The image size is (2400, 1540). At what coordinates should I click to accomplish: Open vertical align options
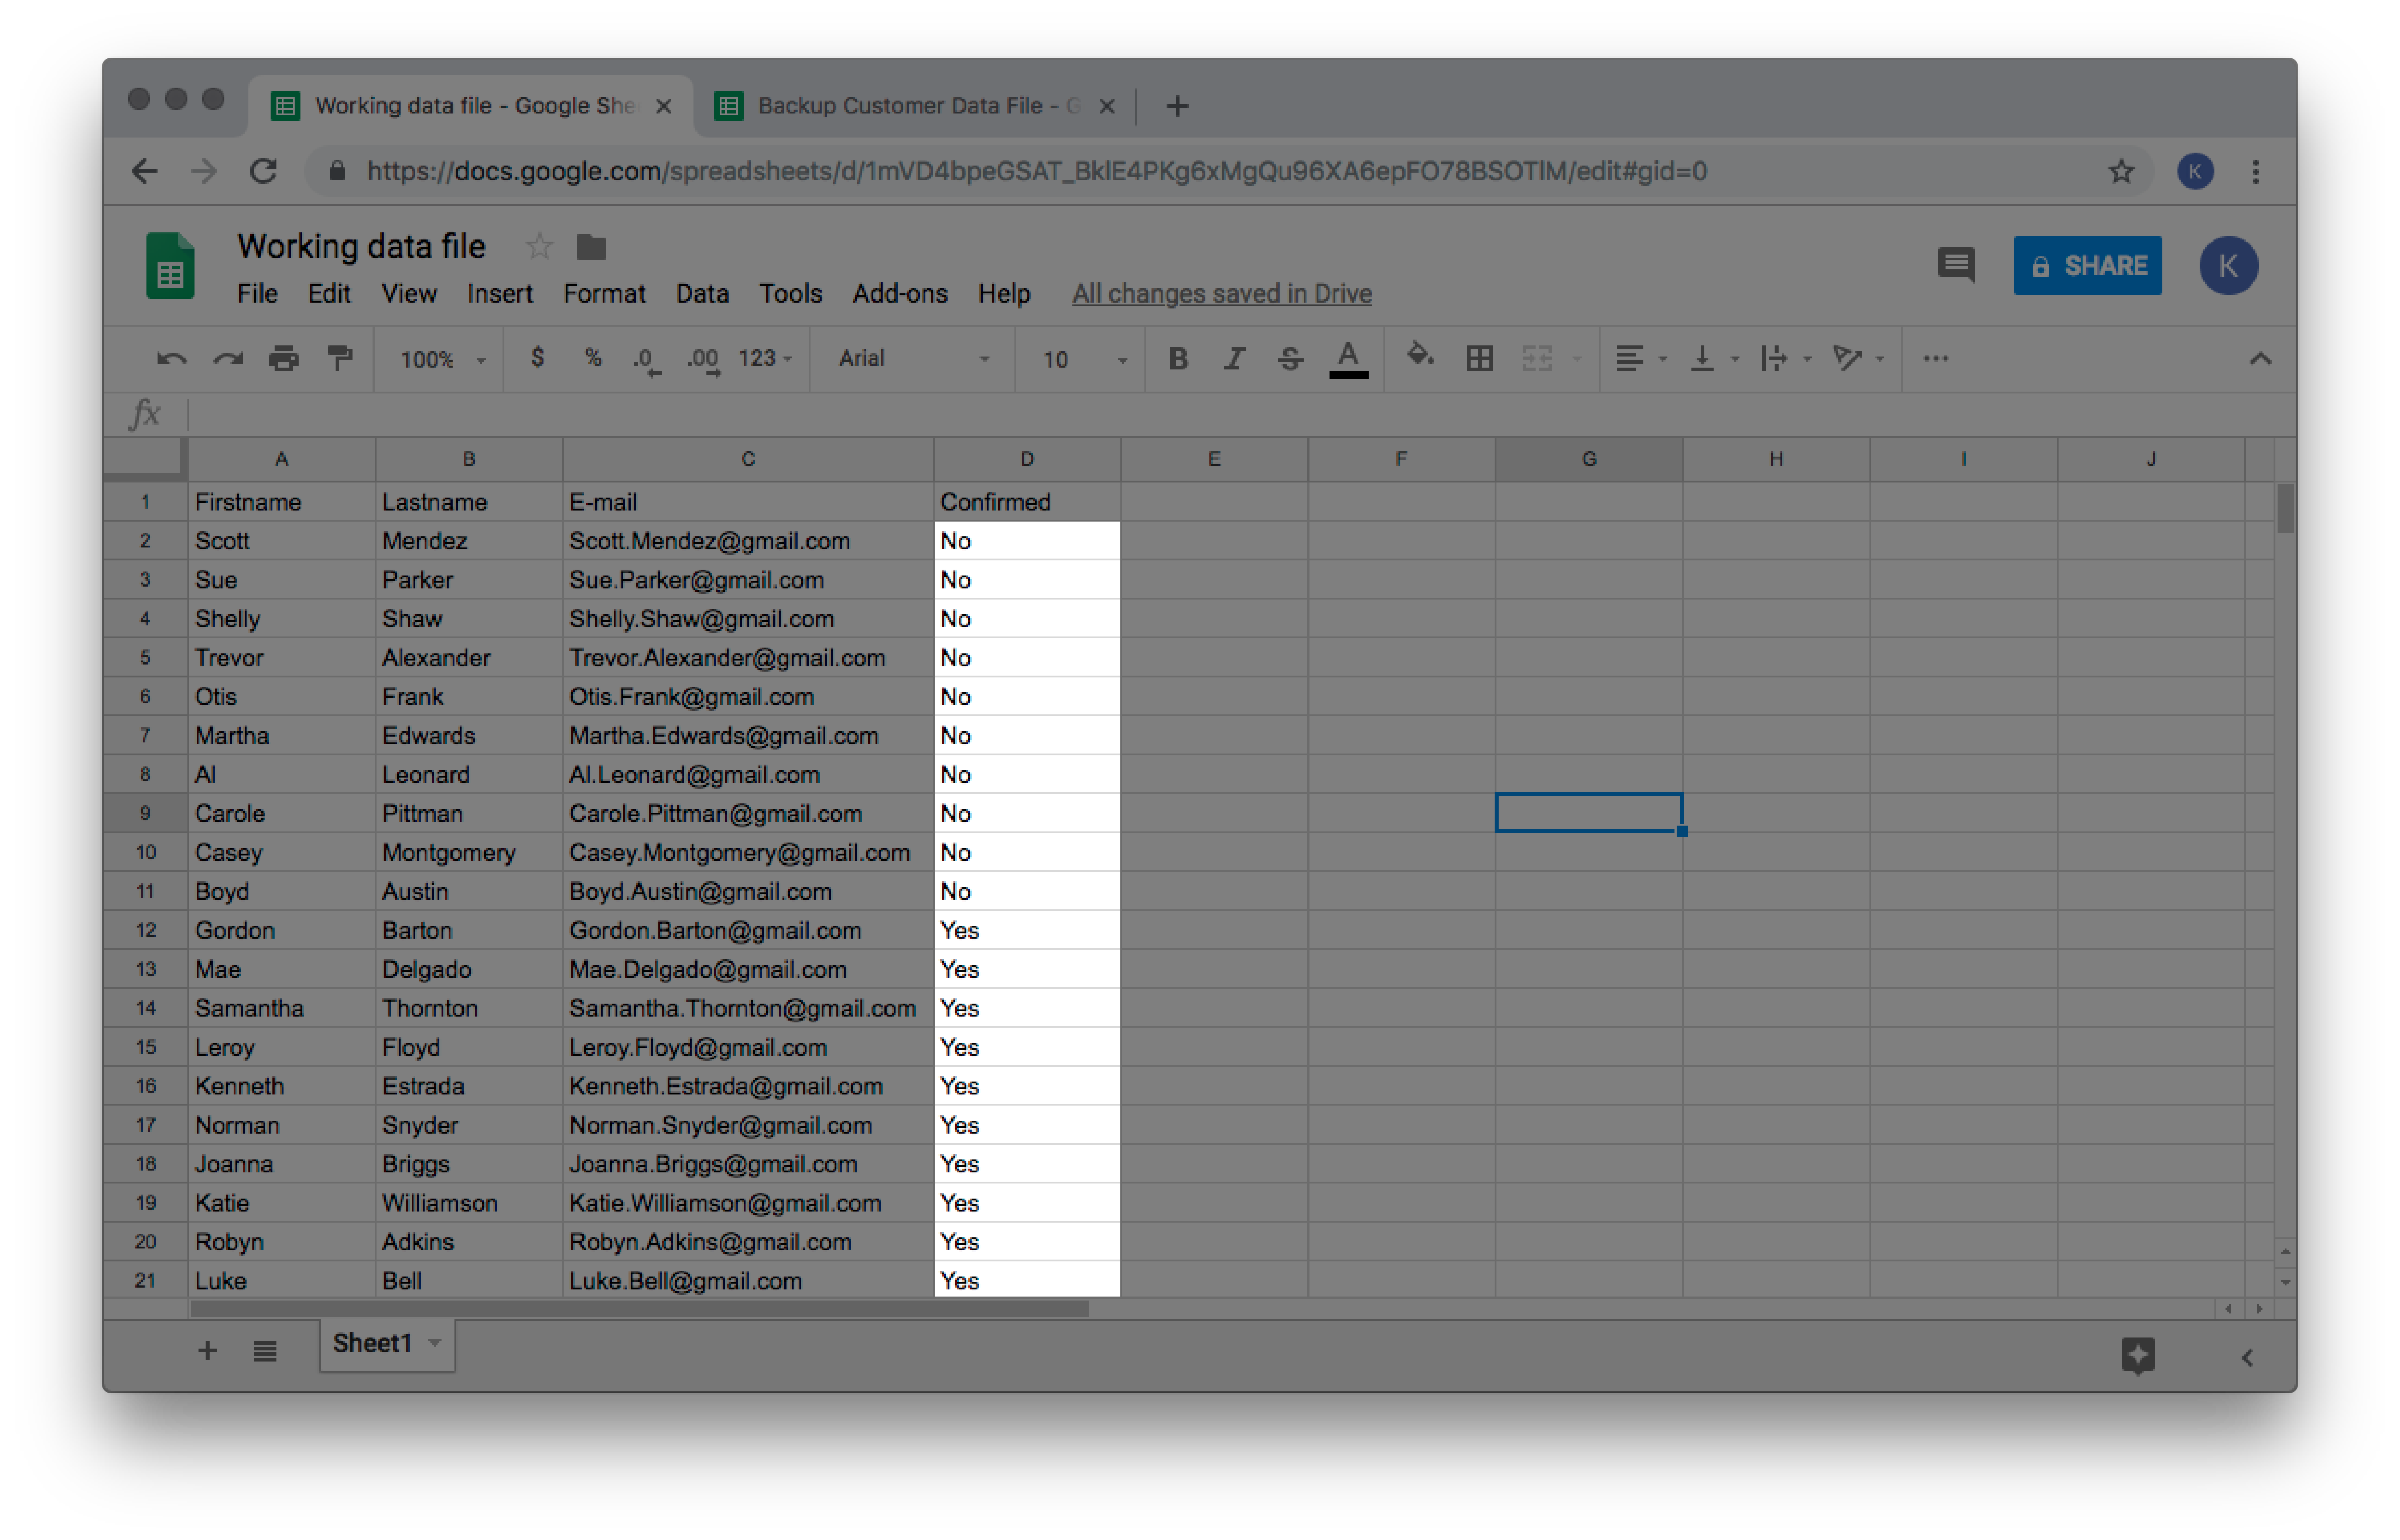click(x=1713, y=359)
